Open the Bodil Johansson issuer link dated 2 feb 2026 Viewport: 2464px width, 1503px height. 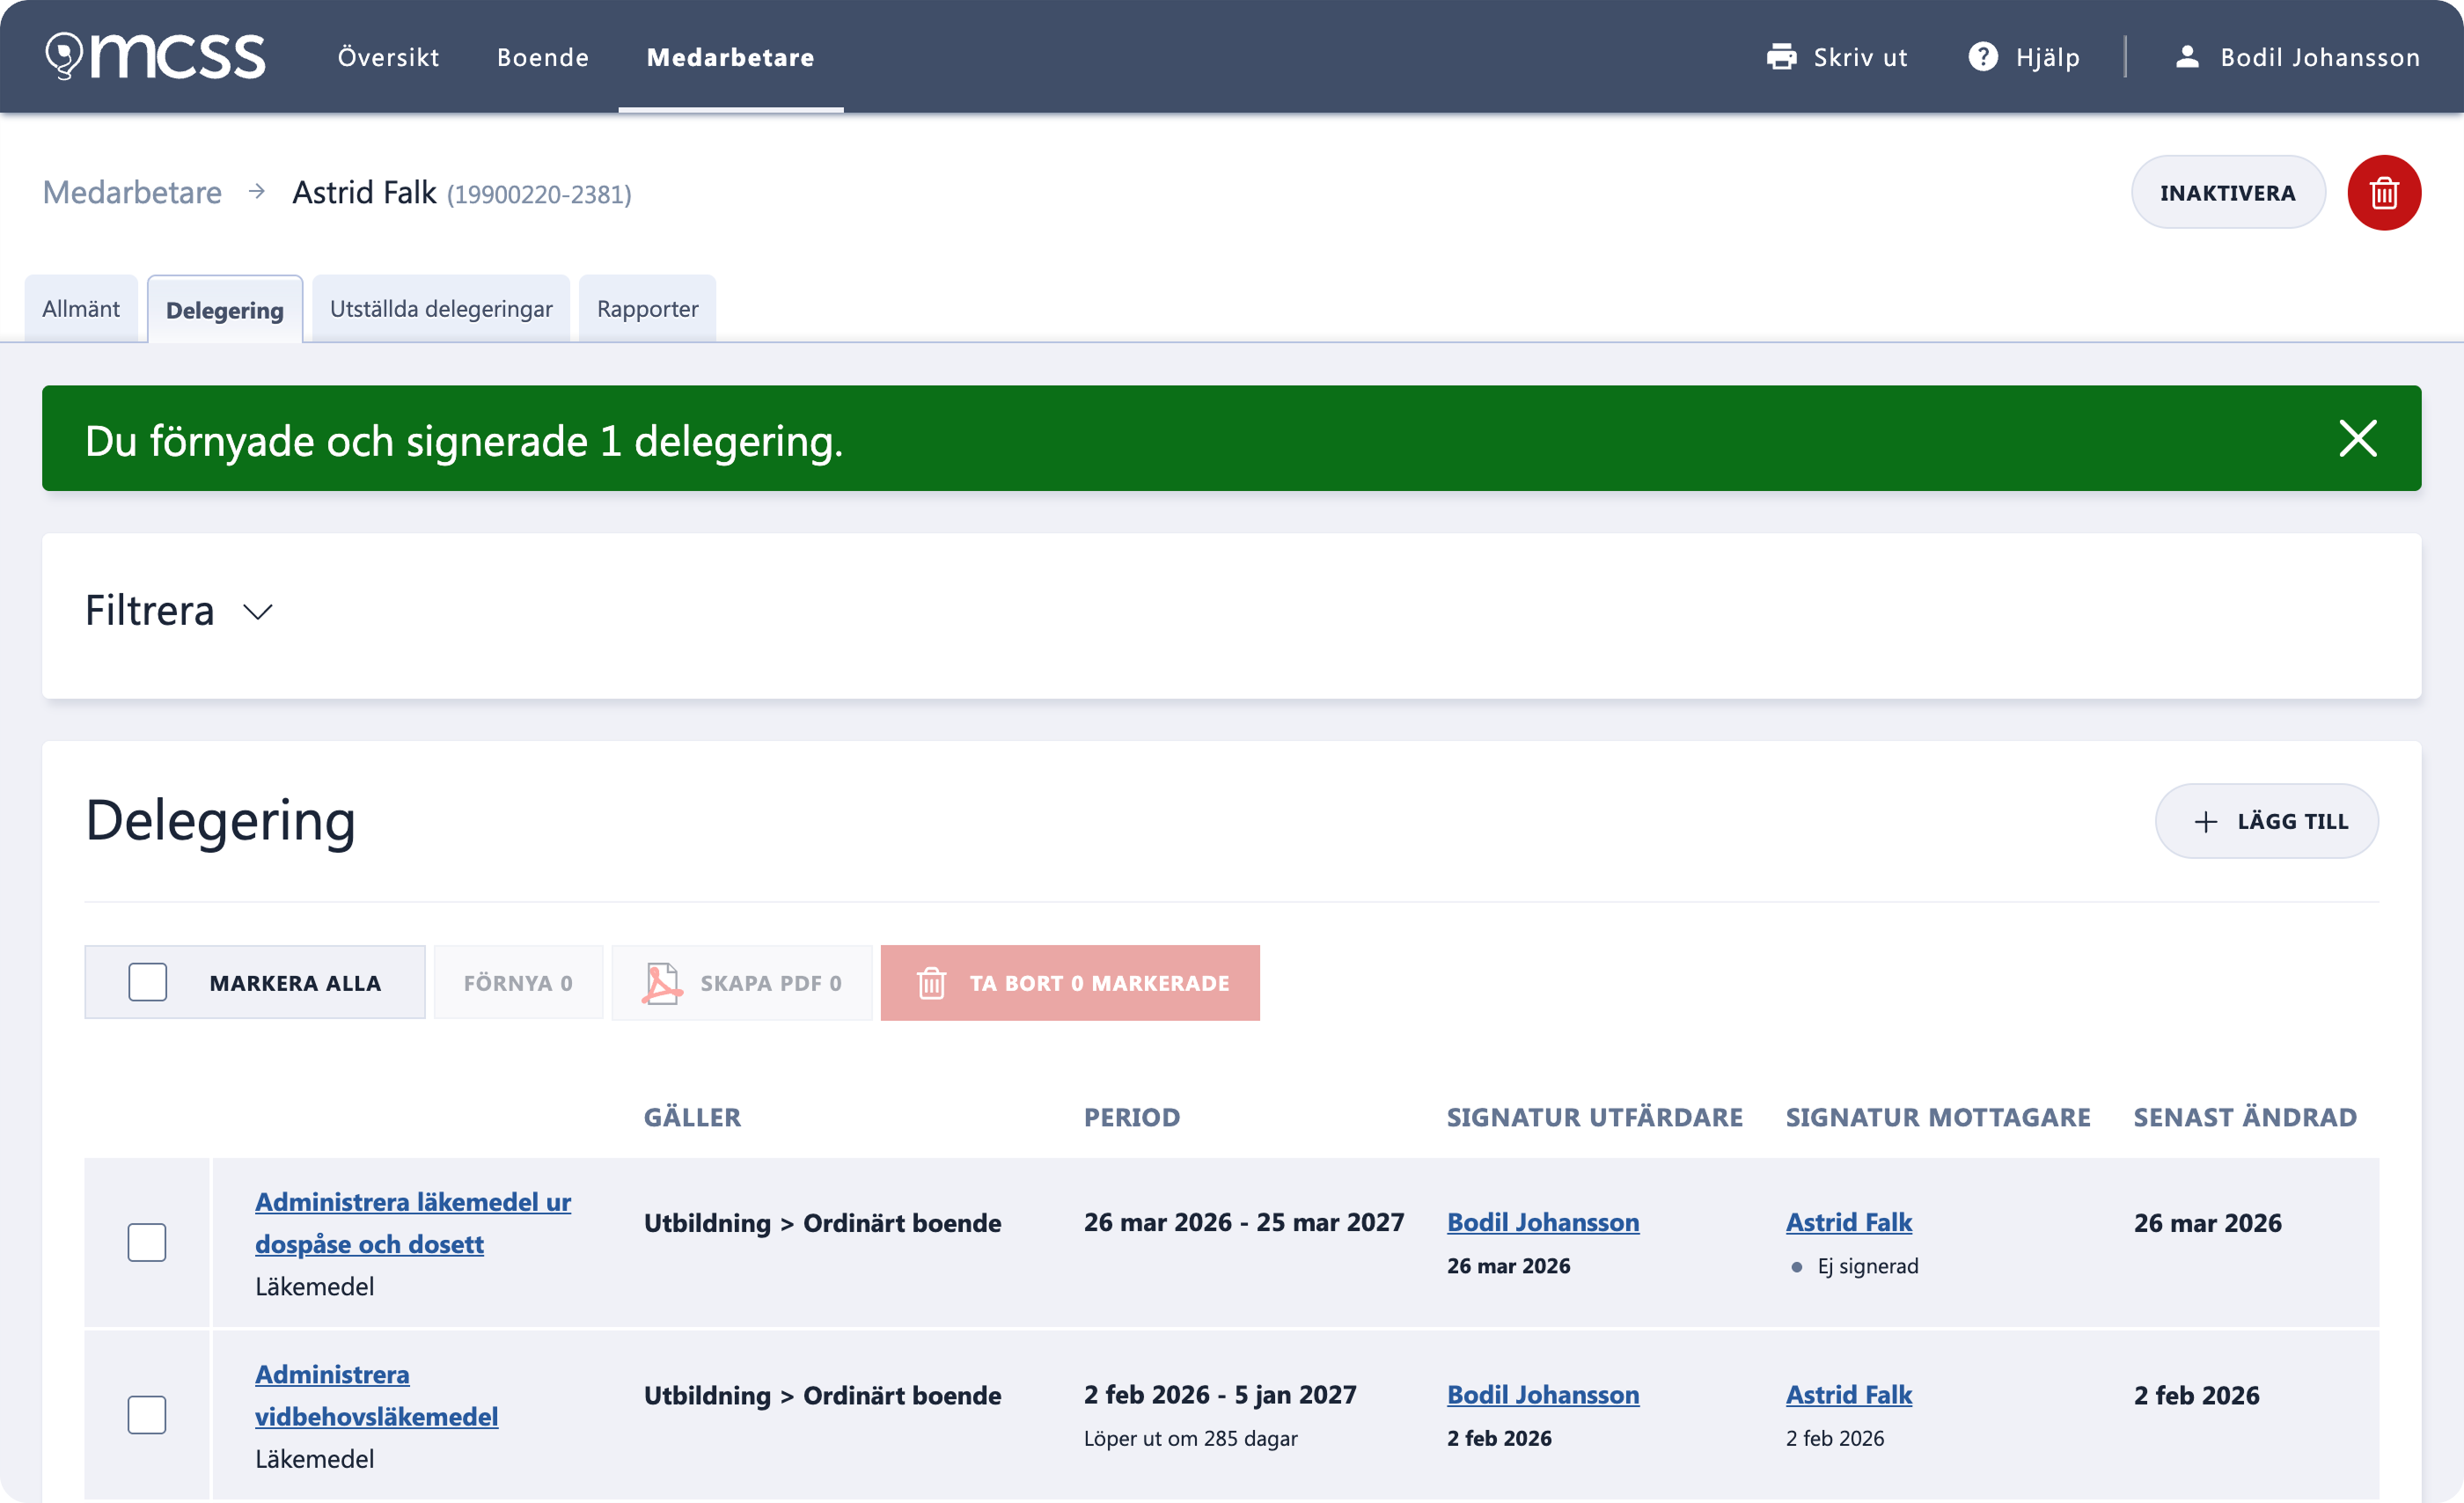tap(1543, 1394)
